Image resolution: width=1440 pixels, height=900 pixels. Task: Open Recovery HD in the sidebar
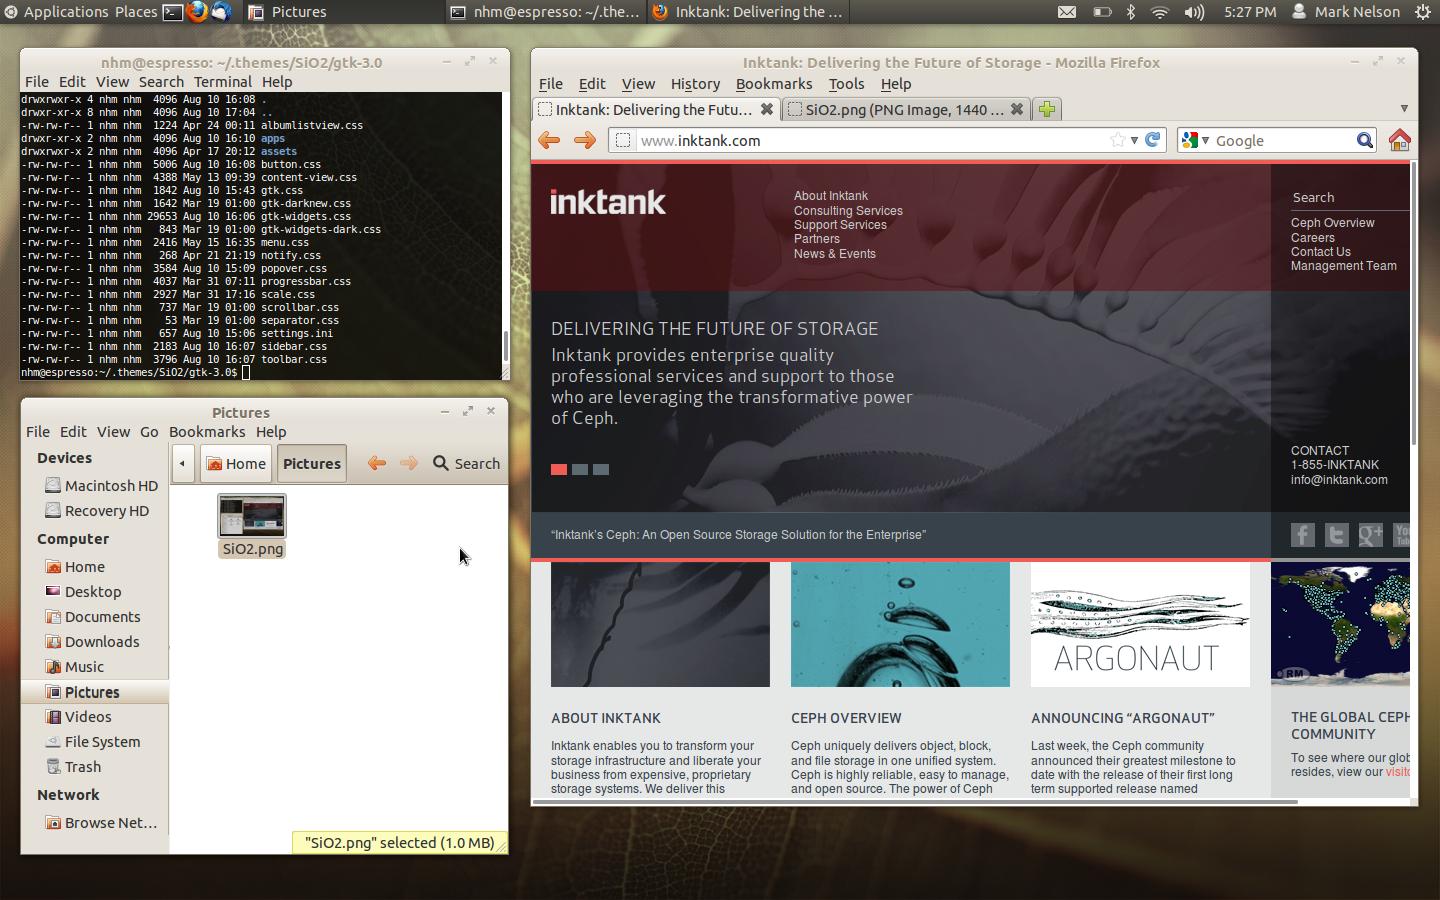(96, 510)
